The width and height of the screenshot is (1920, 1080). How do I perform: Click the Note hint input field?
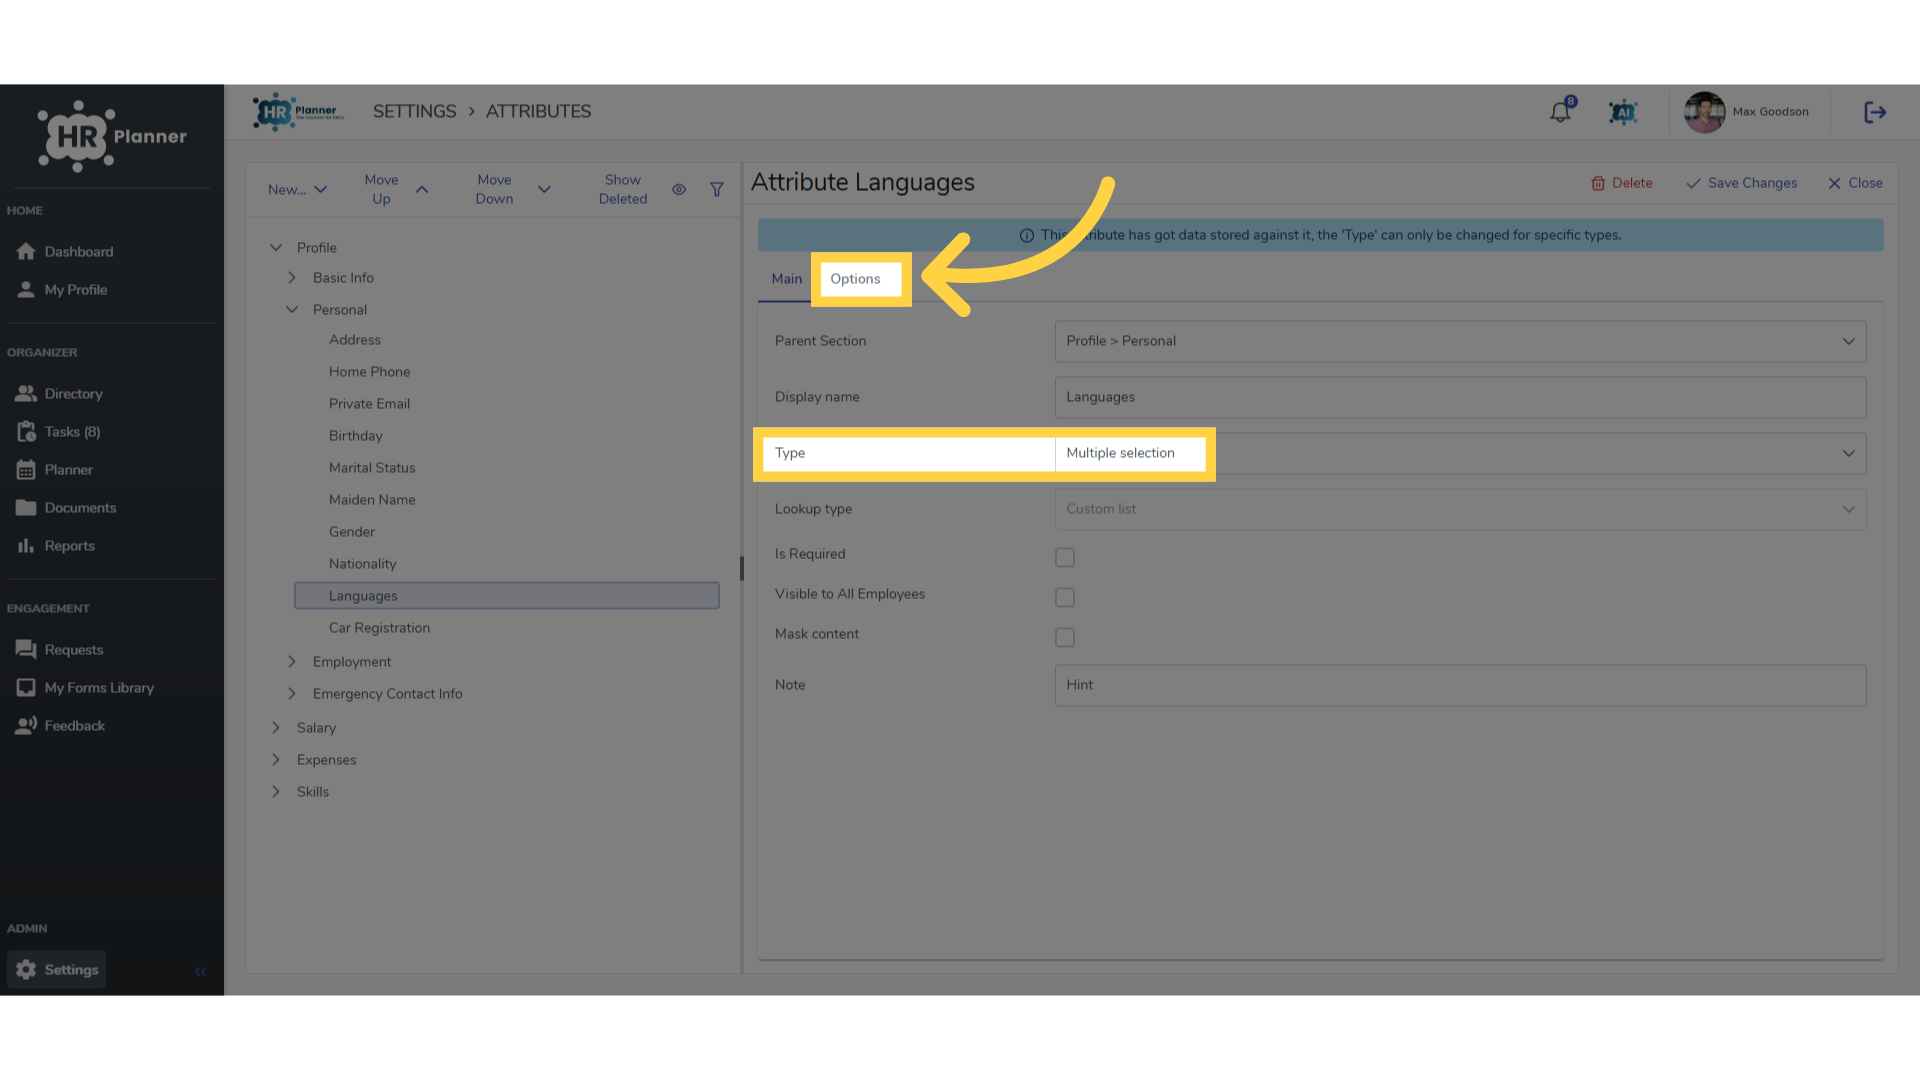[x=1460, y=685]
